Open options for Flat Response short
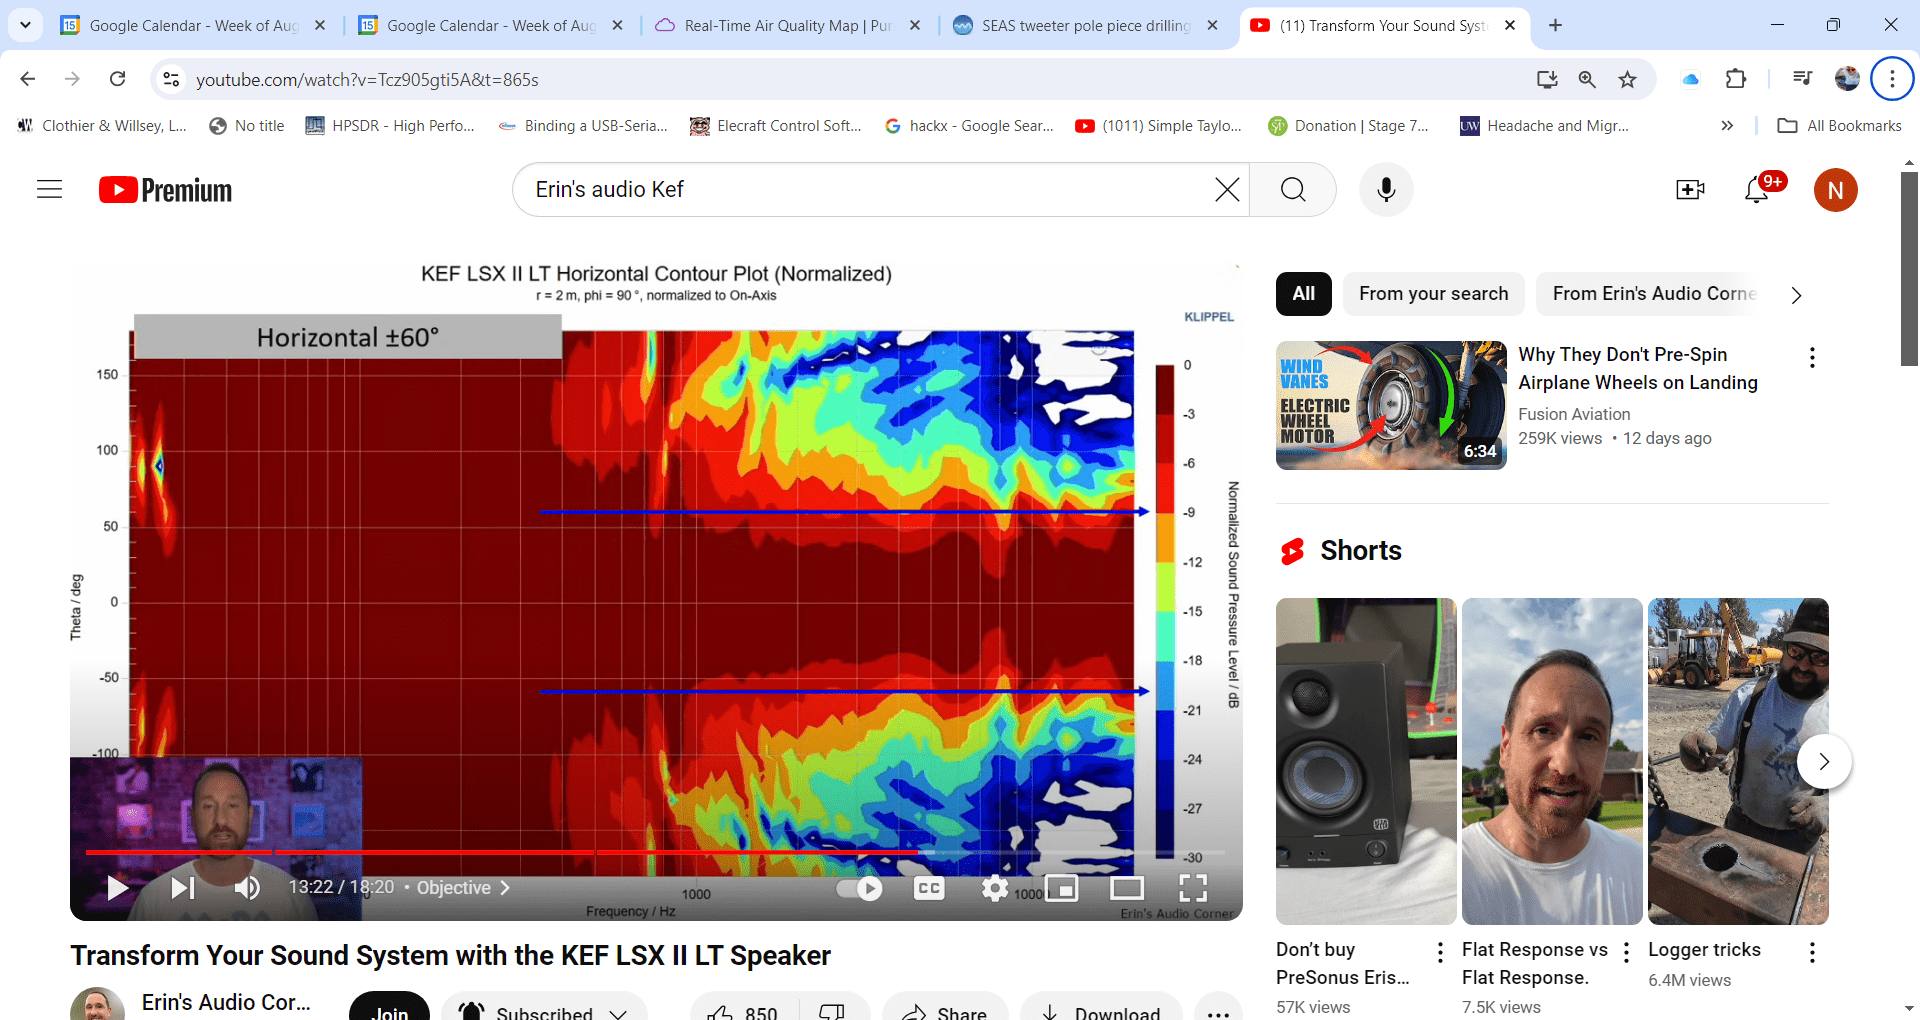 [x=1626, y=952]
